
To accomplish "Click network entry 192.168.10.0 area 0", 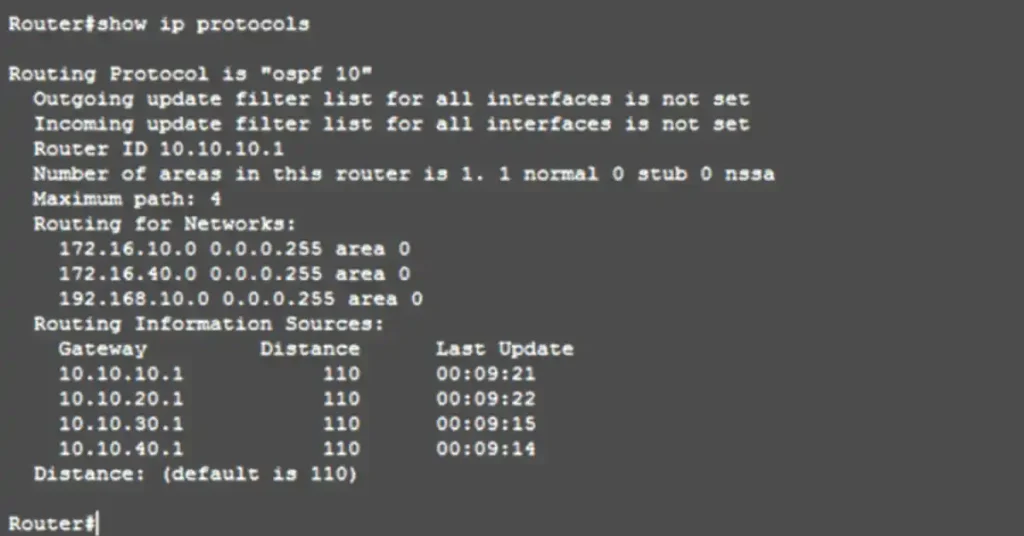I will coord(240,299).
